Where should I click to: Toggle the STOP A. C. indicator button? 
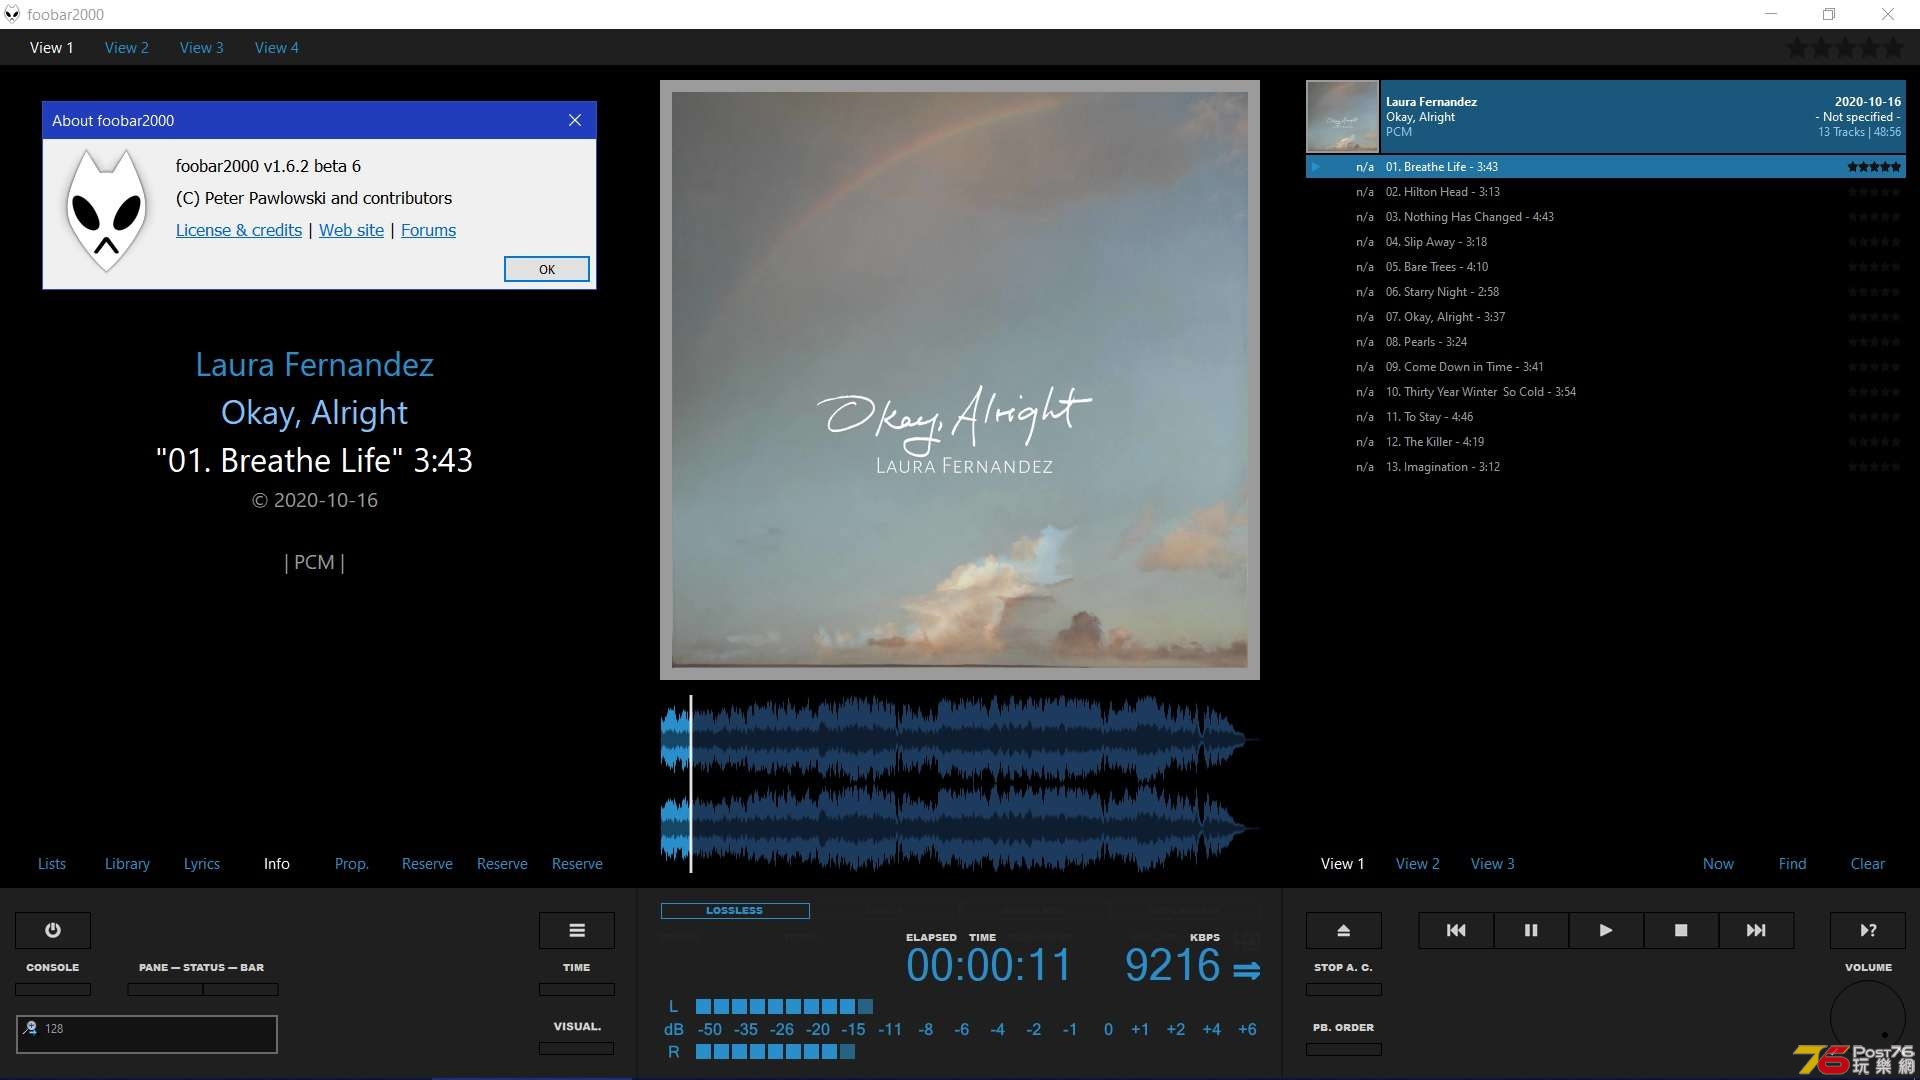(x=1344, y=989)
